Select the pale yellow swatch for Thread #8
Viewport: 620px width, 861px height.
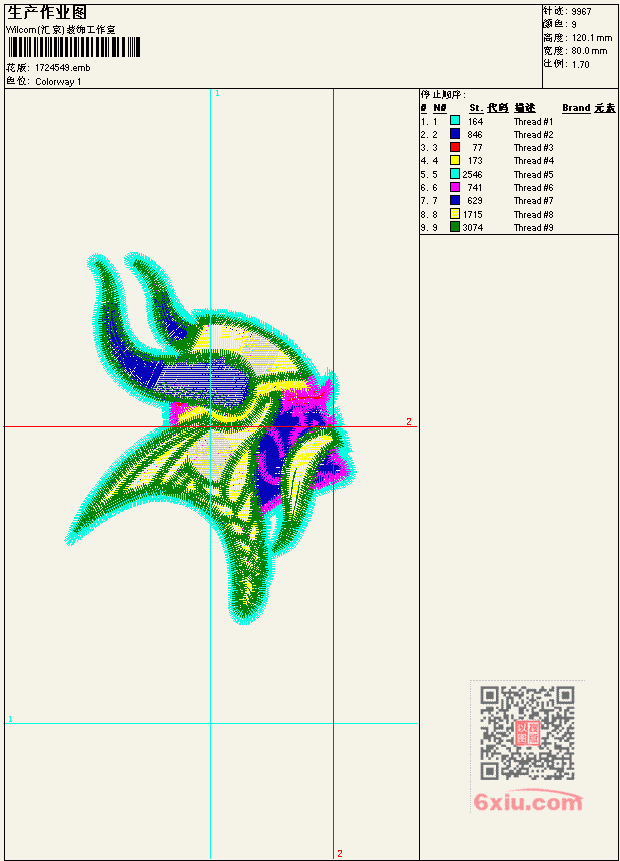click(x=455, y=214)
